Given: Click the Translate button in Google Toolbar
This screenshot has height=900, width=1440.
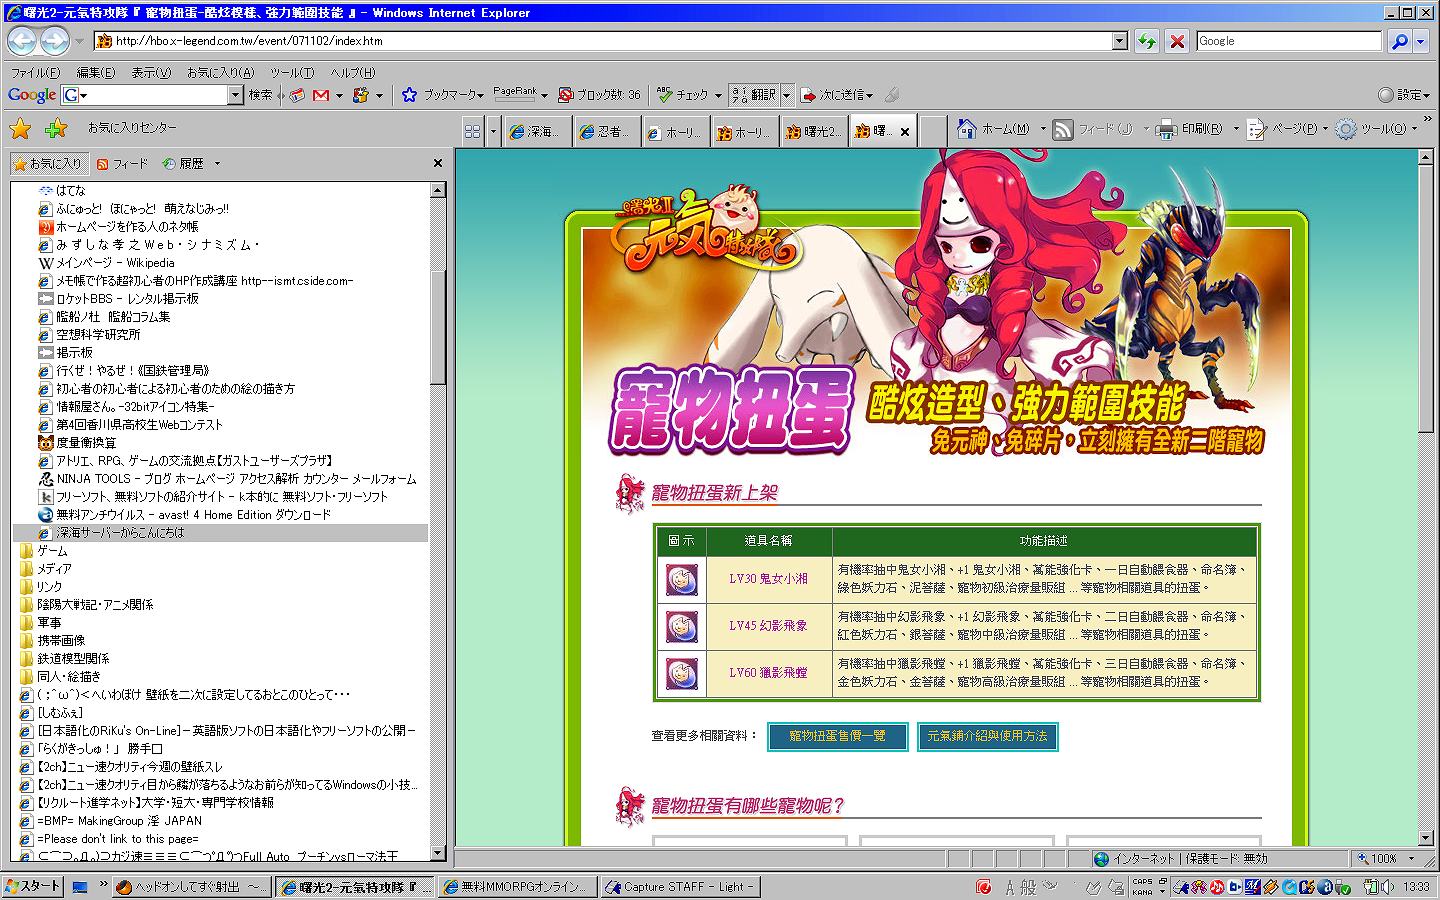Looking at the screenshot, I should tap(754, 95).
